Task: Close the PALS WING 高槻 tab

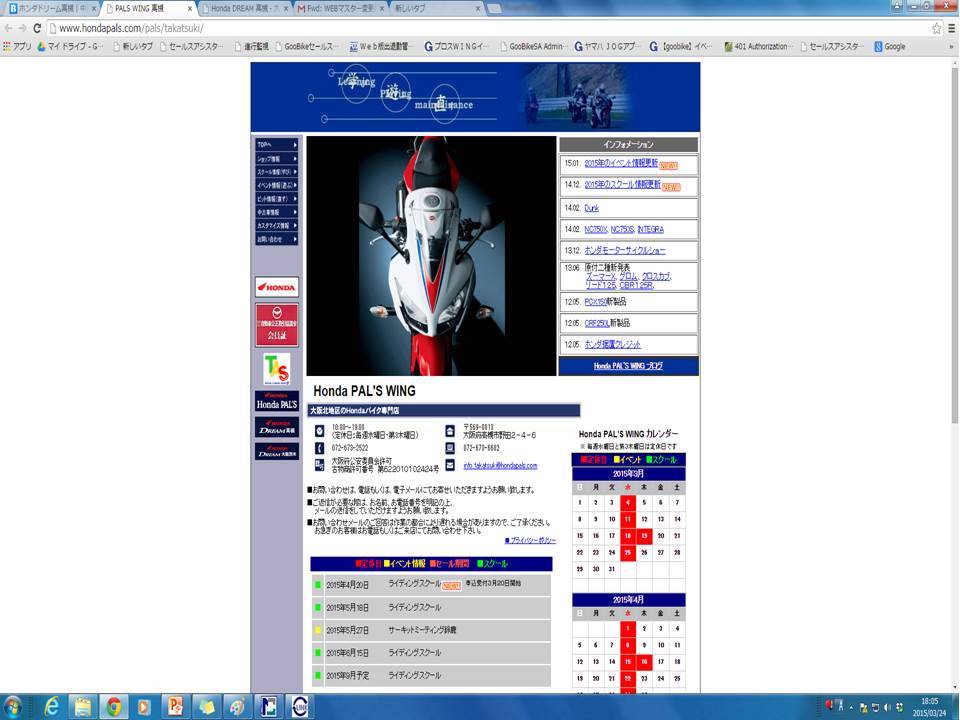Action: click(x=189, y=9)
